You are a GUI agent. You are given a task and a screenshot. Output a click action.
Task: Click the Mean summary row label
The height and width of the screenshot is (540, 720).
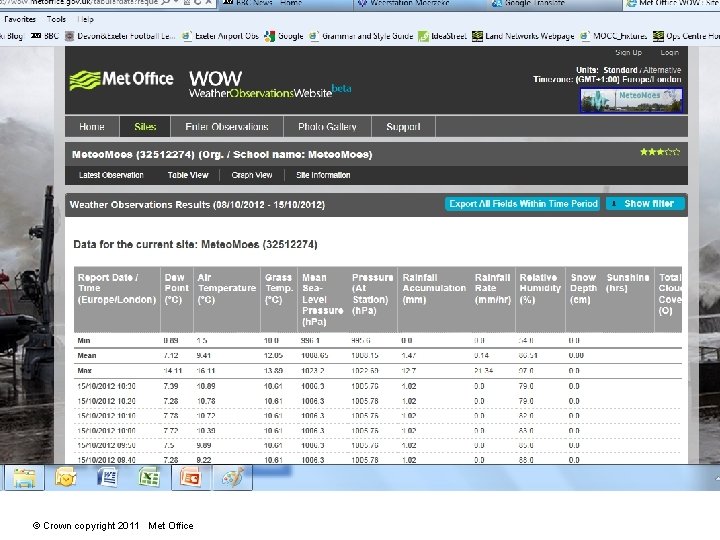(87, 355)
